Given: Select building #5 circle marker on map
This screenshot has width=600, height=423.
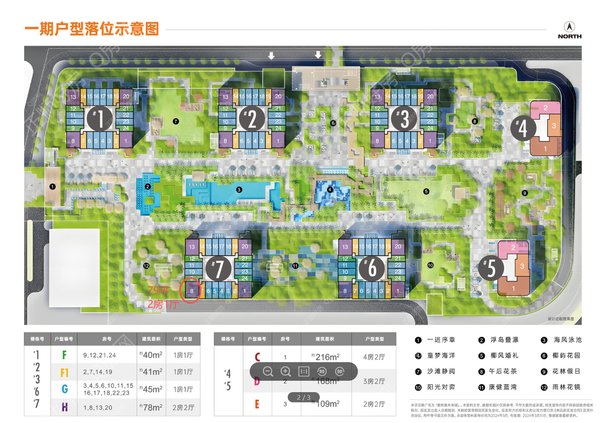Looking at the screenshot, I should point(490,268).
